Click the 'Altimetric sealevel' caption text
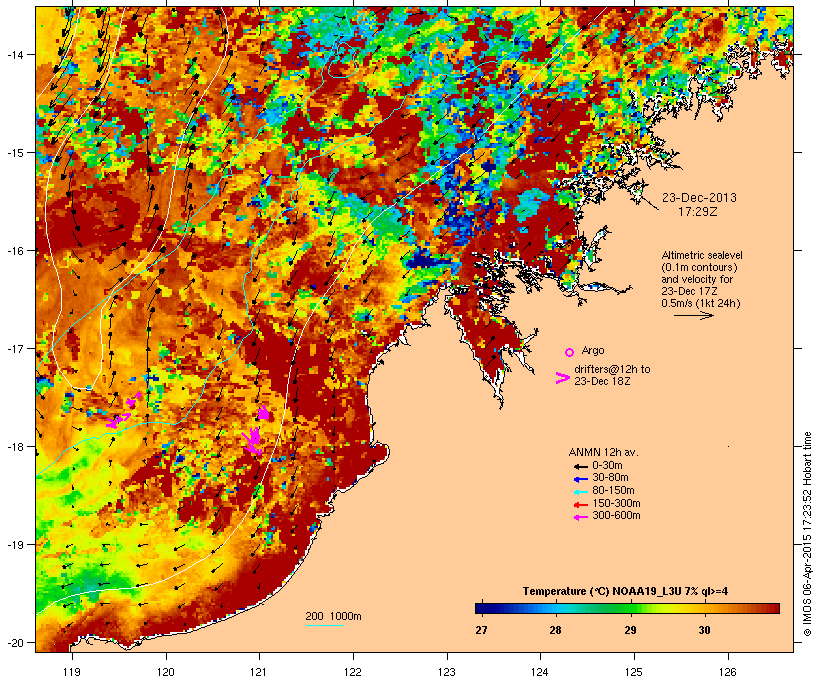820x680 pixels. tap(702, 255)
